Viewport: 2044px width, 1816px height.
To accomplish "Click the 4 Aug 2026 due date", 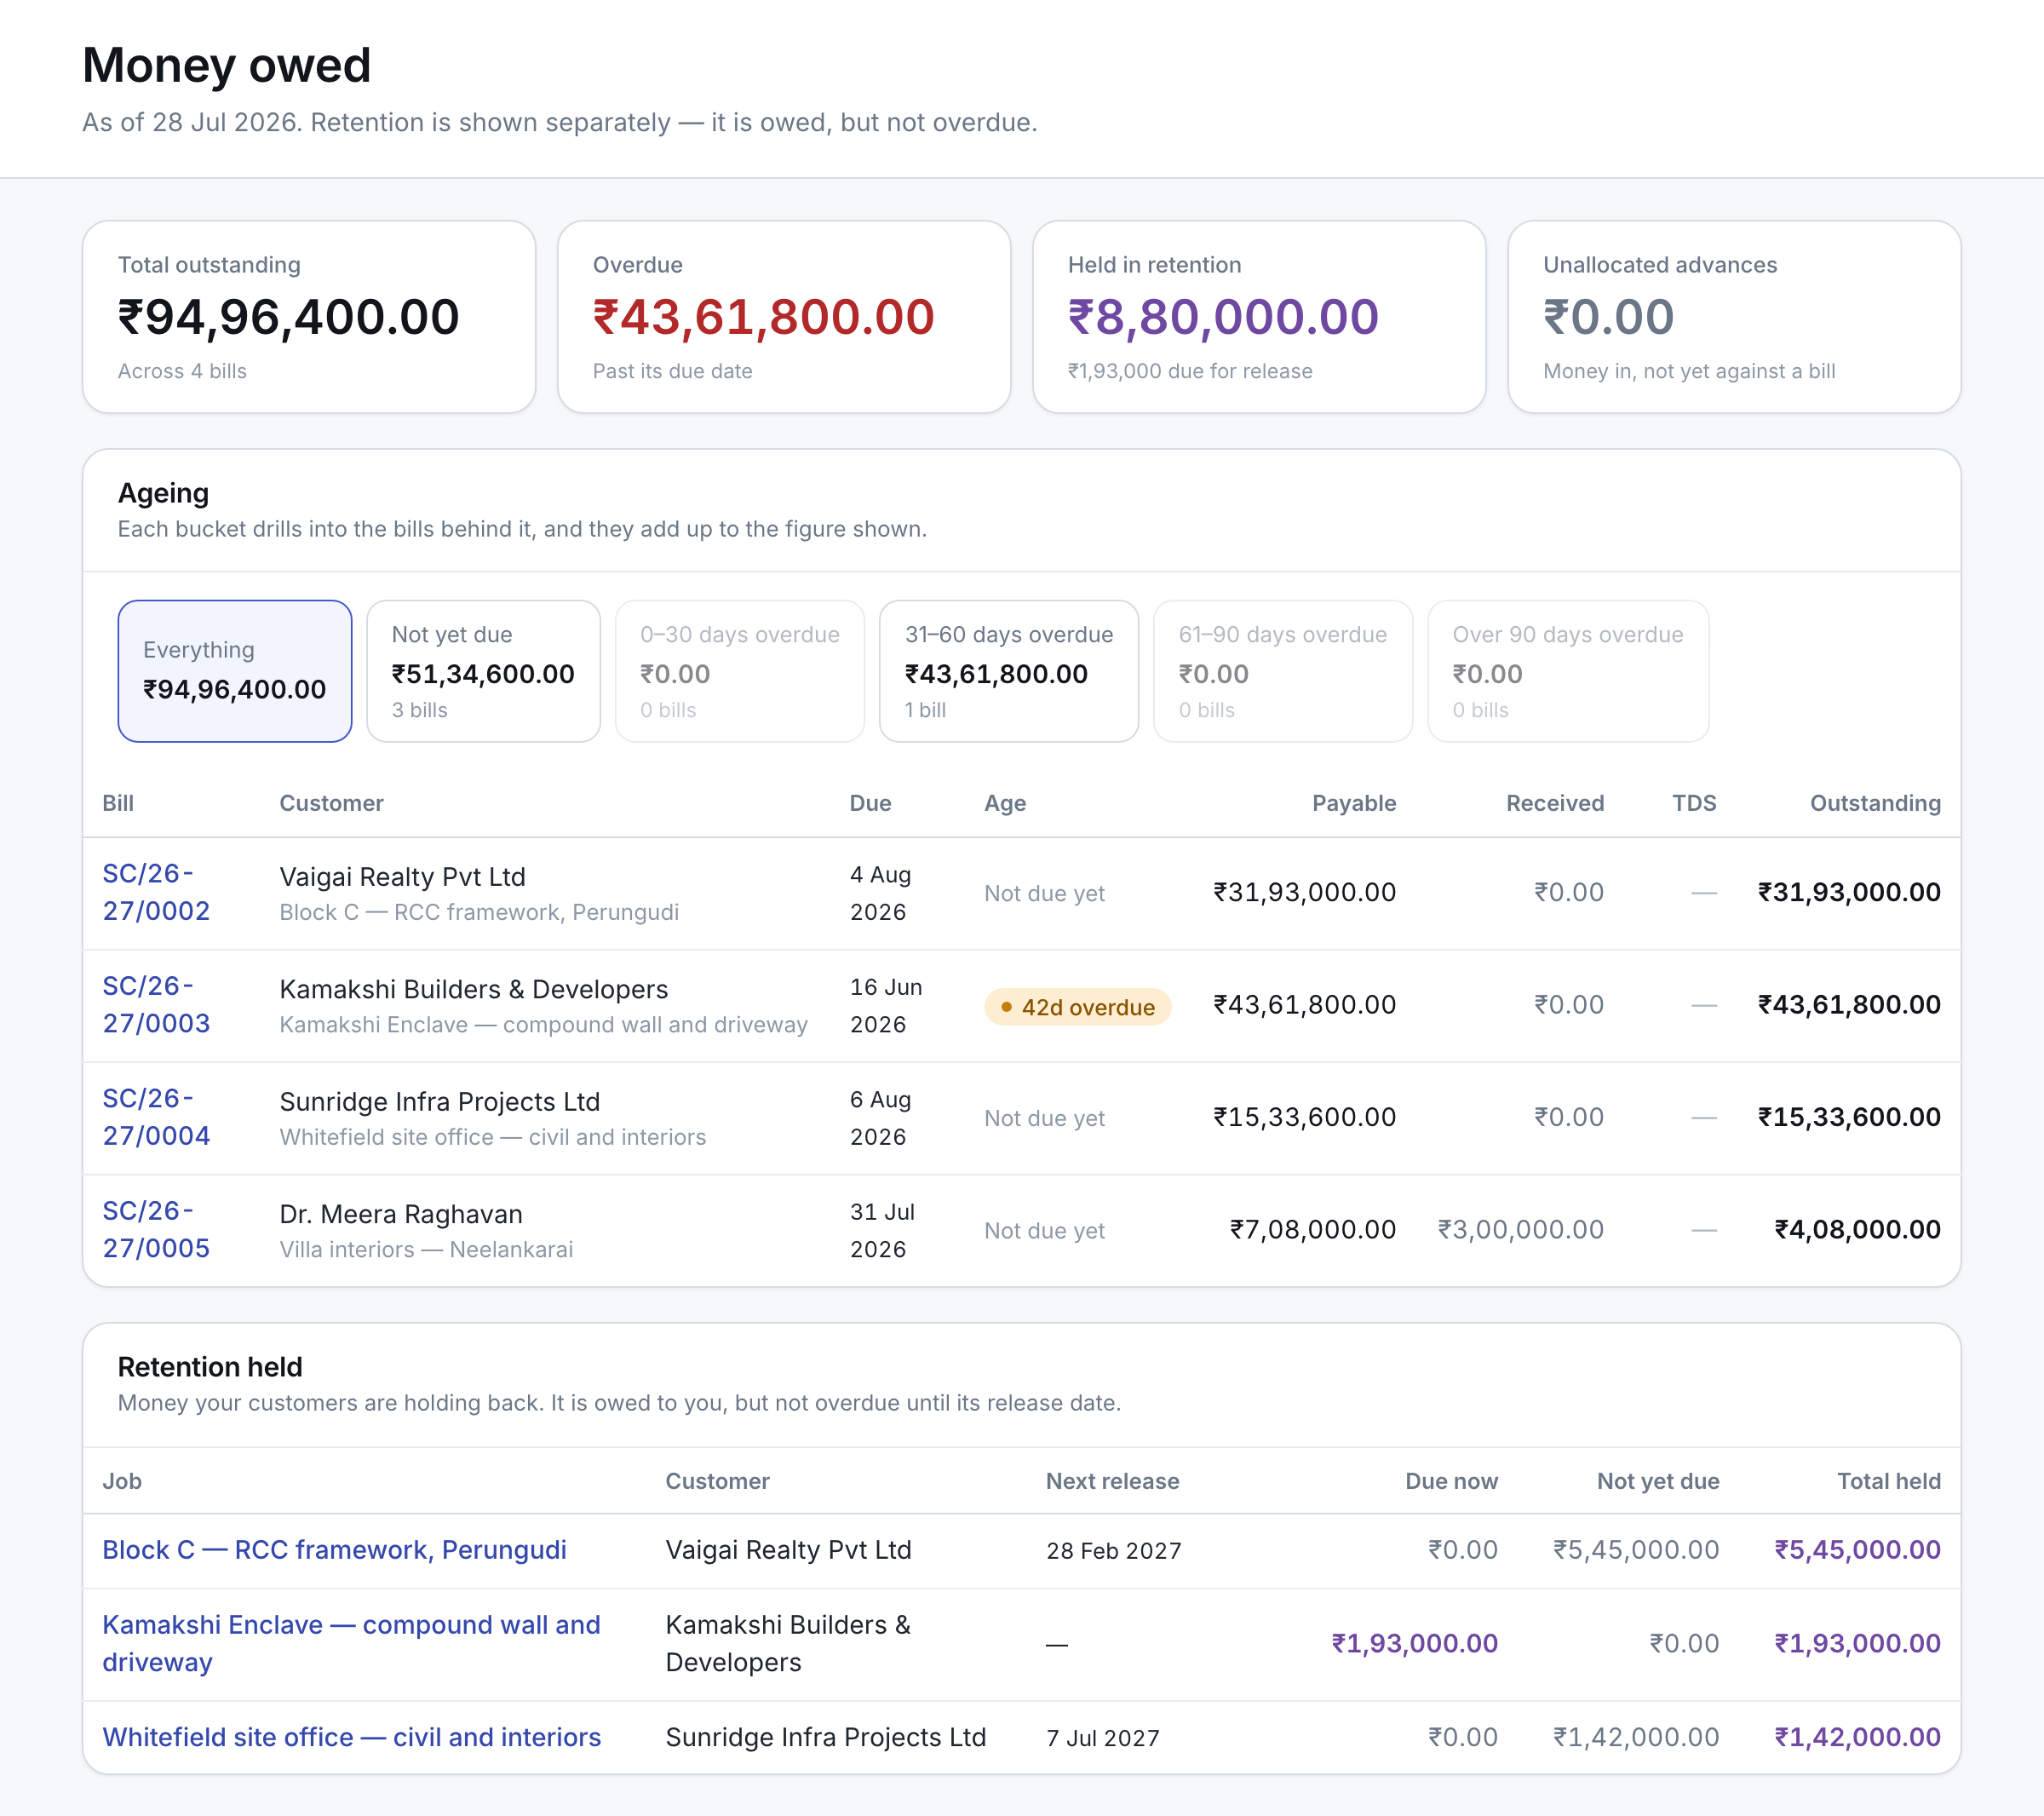I will click(x=880, y=893).
